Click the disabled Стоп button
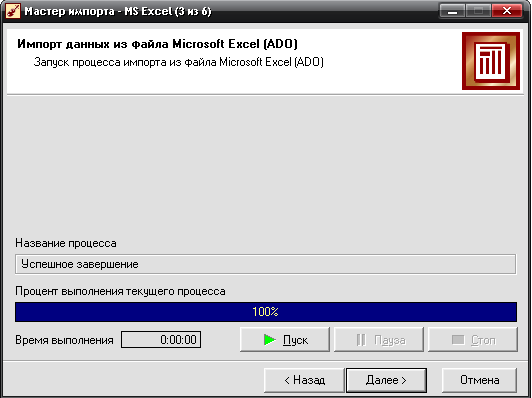This screenshot has width=532, height=398. coord(473,339)
